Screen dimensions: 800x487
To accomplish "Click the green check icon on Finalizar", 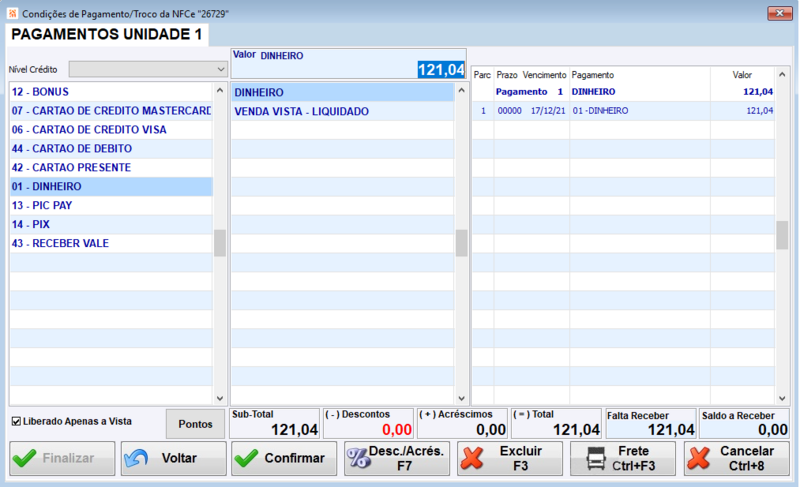I will coord(24,458).
